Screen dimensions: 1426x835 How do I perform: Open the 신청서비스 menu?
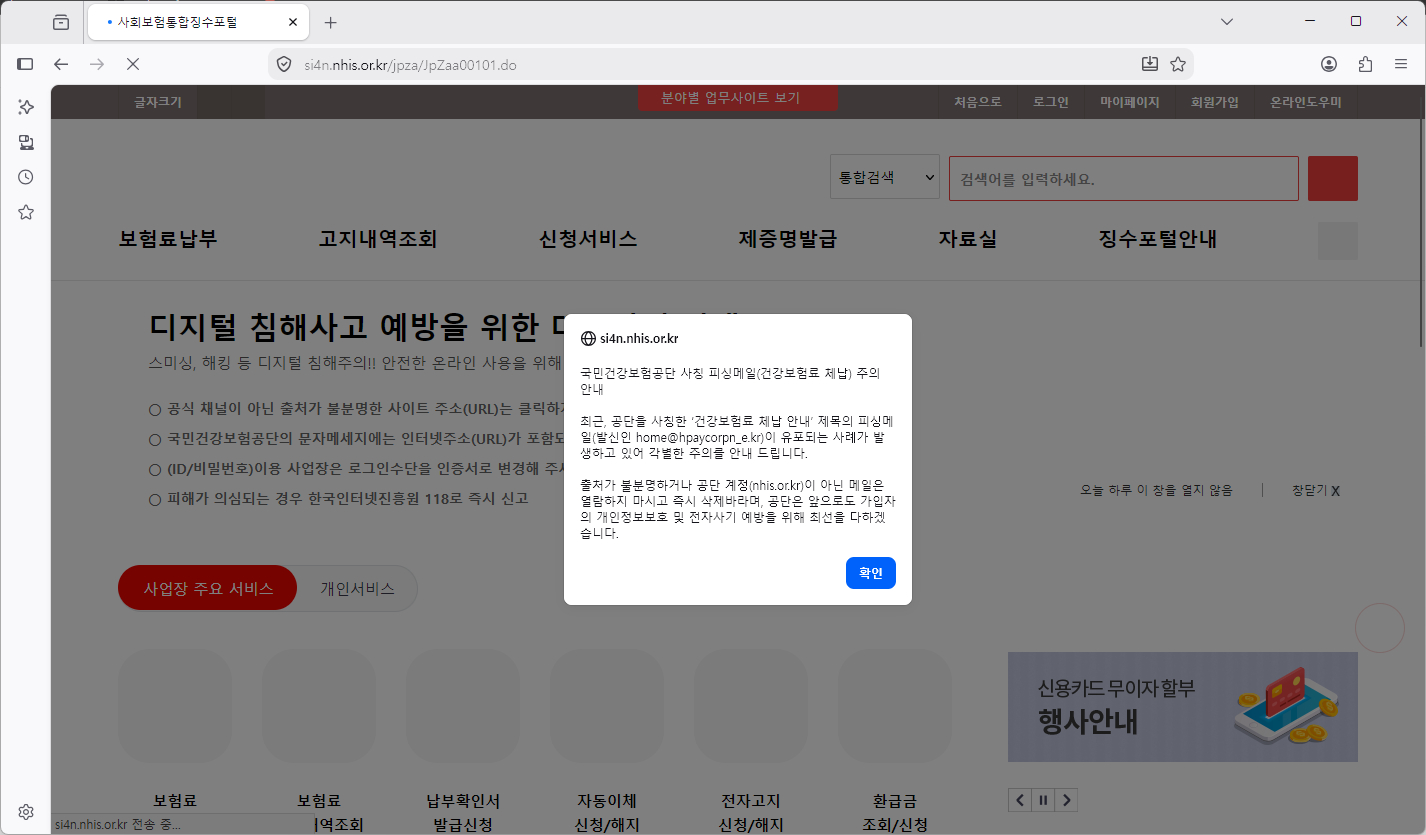(x=588, y=239)
